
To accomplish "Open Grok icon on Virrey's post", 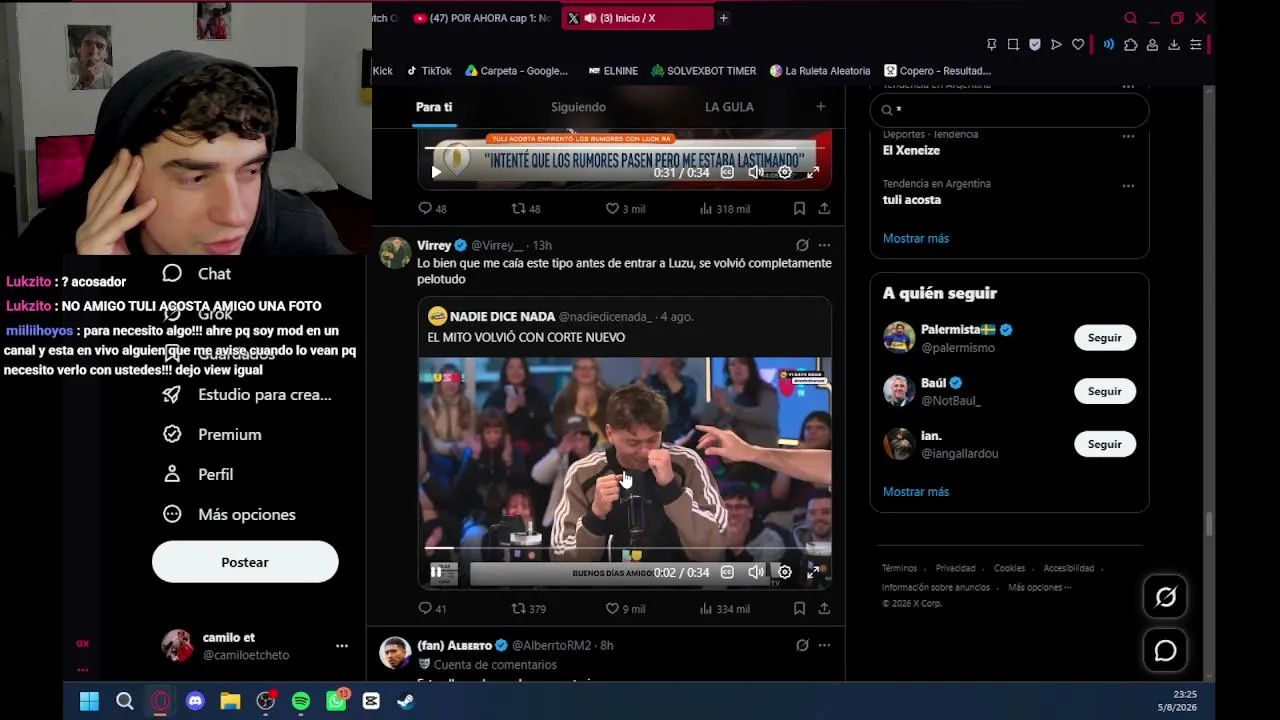I will point(802,245).
